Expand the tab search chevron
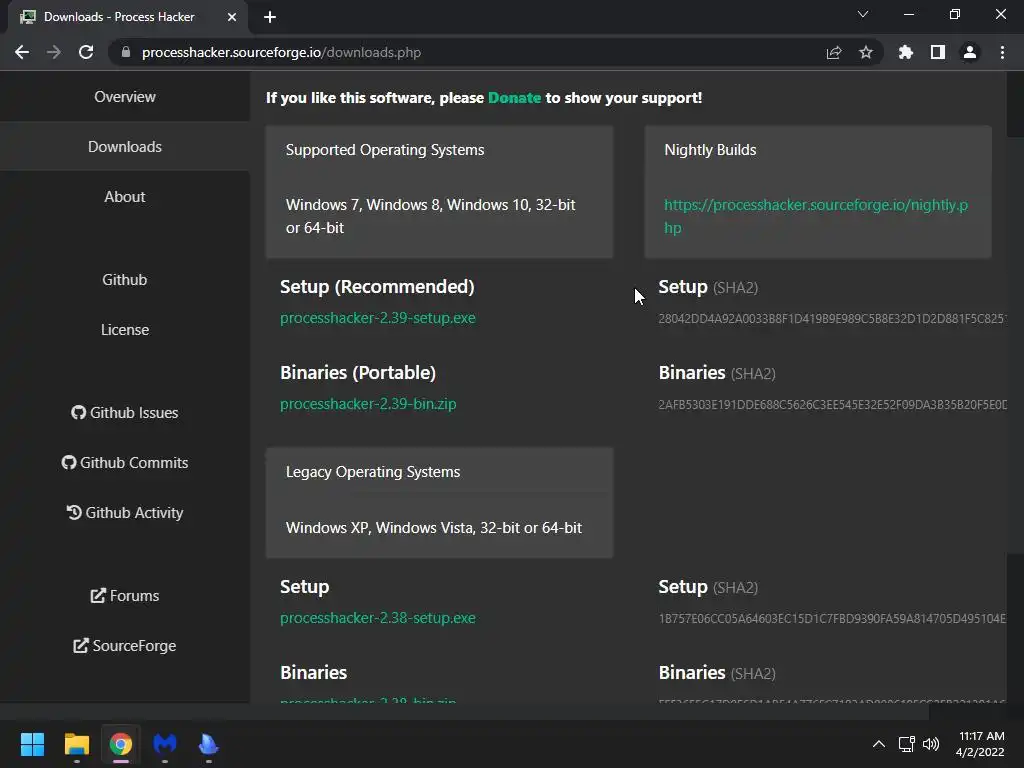This screenshot has width=1024, height=768. (x=863, y=15)
